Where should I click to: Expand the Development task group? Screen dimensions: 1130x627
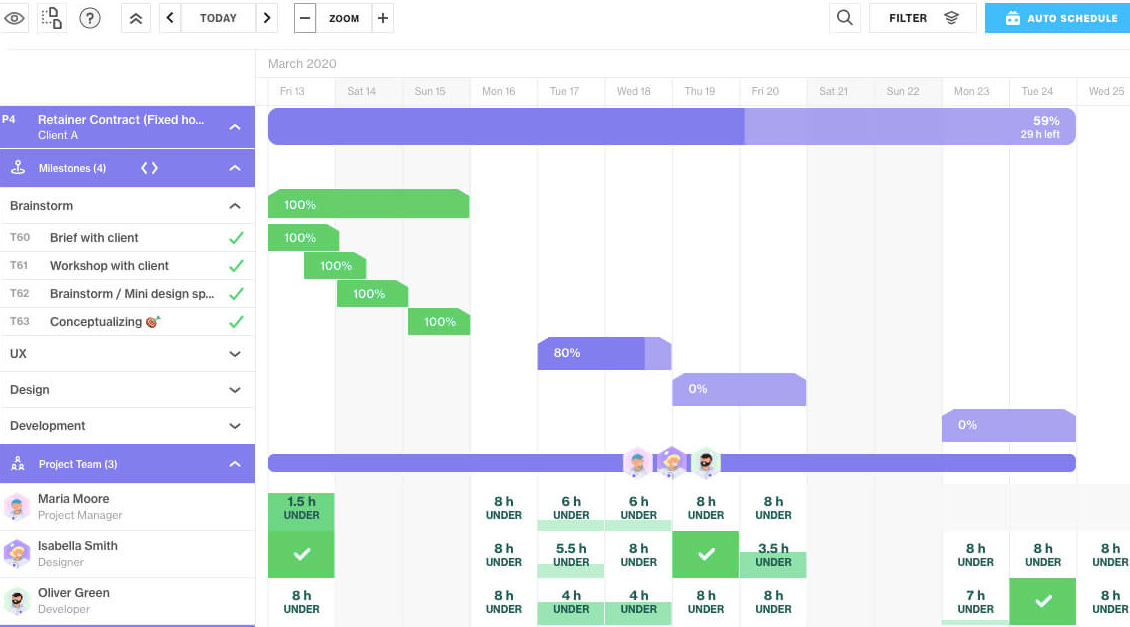click(x=235, y=426)
